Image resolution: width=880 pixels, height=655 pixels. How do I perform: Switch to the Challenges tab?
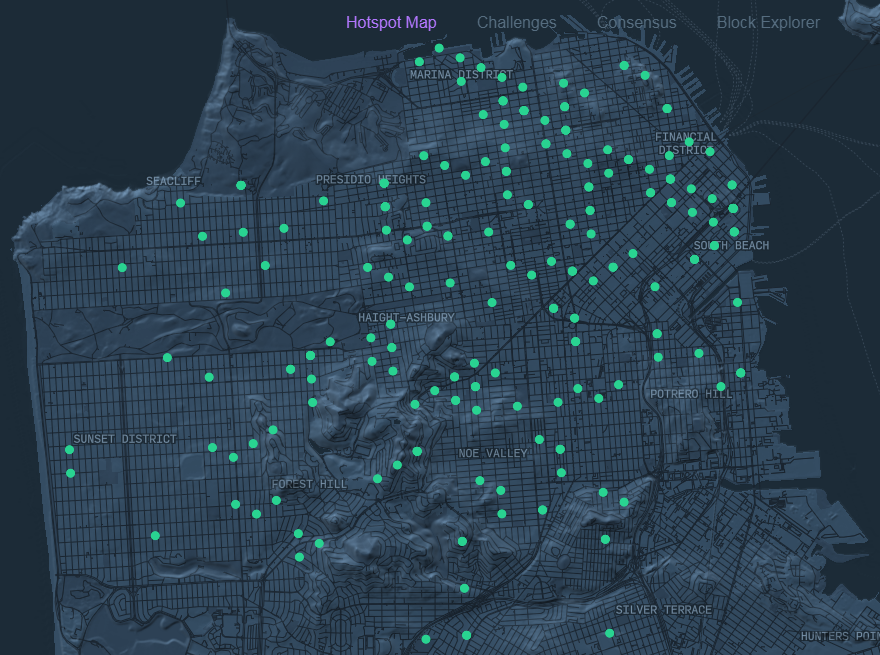pos(516,22)
